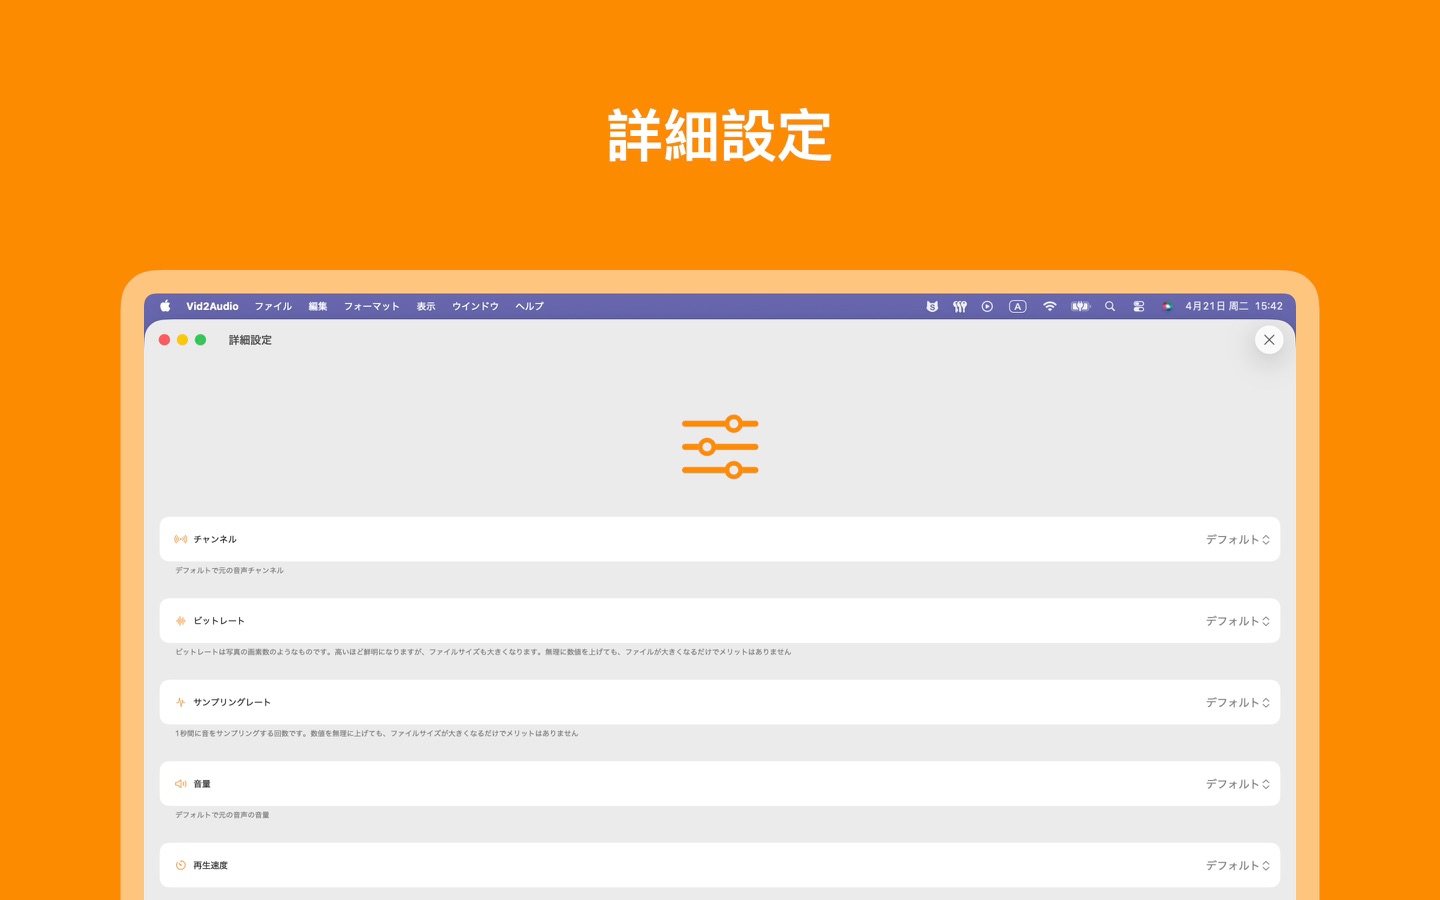This screenshot has height=900, width=1440.
Task: Click the three-knob tuner menu bar icon
Action: [960, 306]
